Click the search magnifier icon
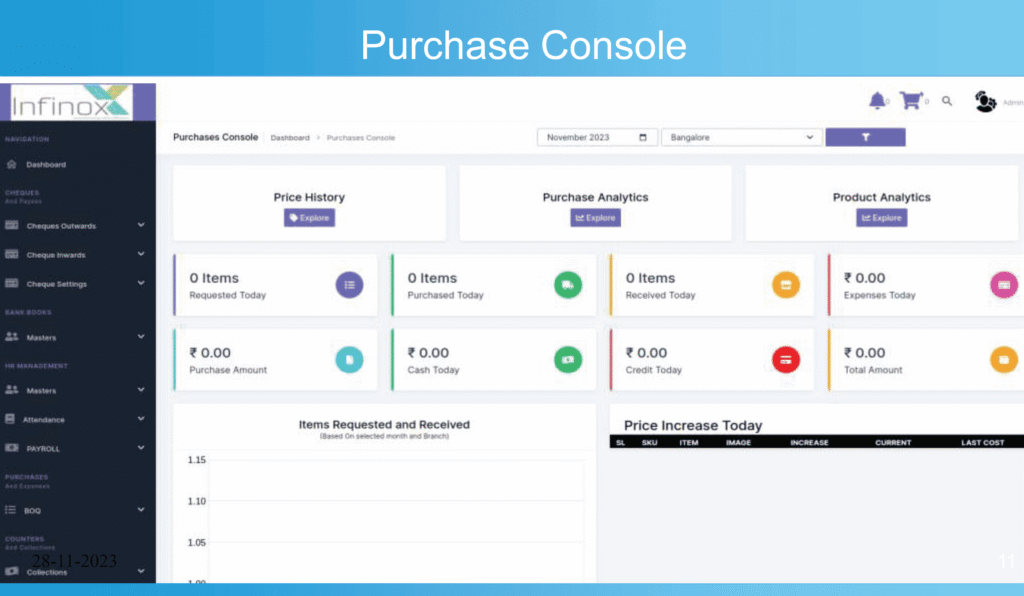The image size is (1024, 596). 947,101
